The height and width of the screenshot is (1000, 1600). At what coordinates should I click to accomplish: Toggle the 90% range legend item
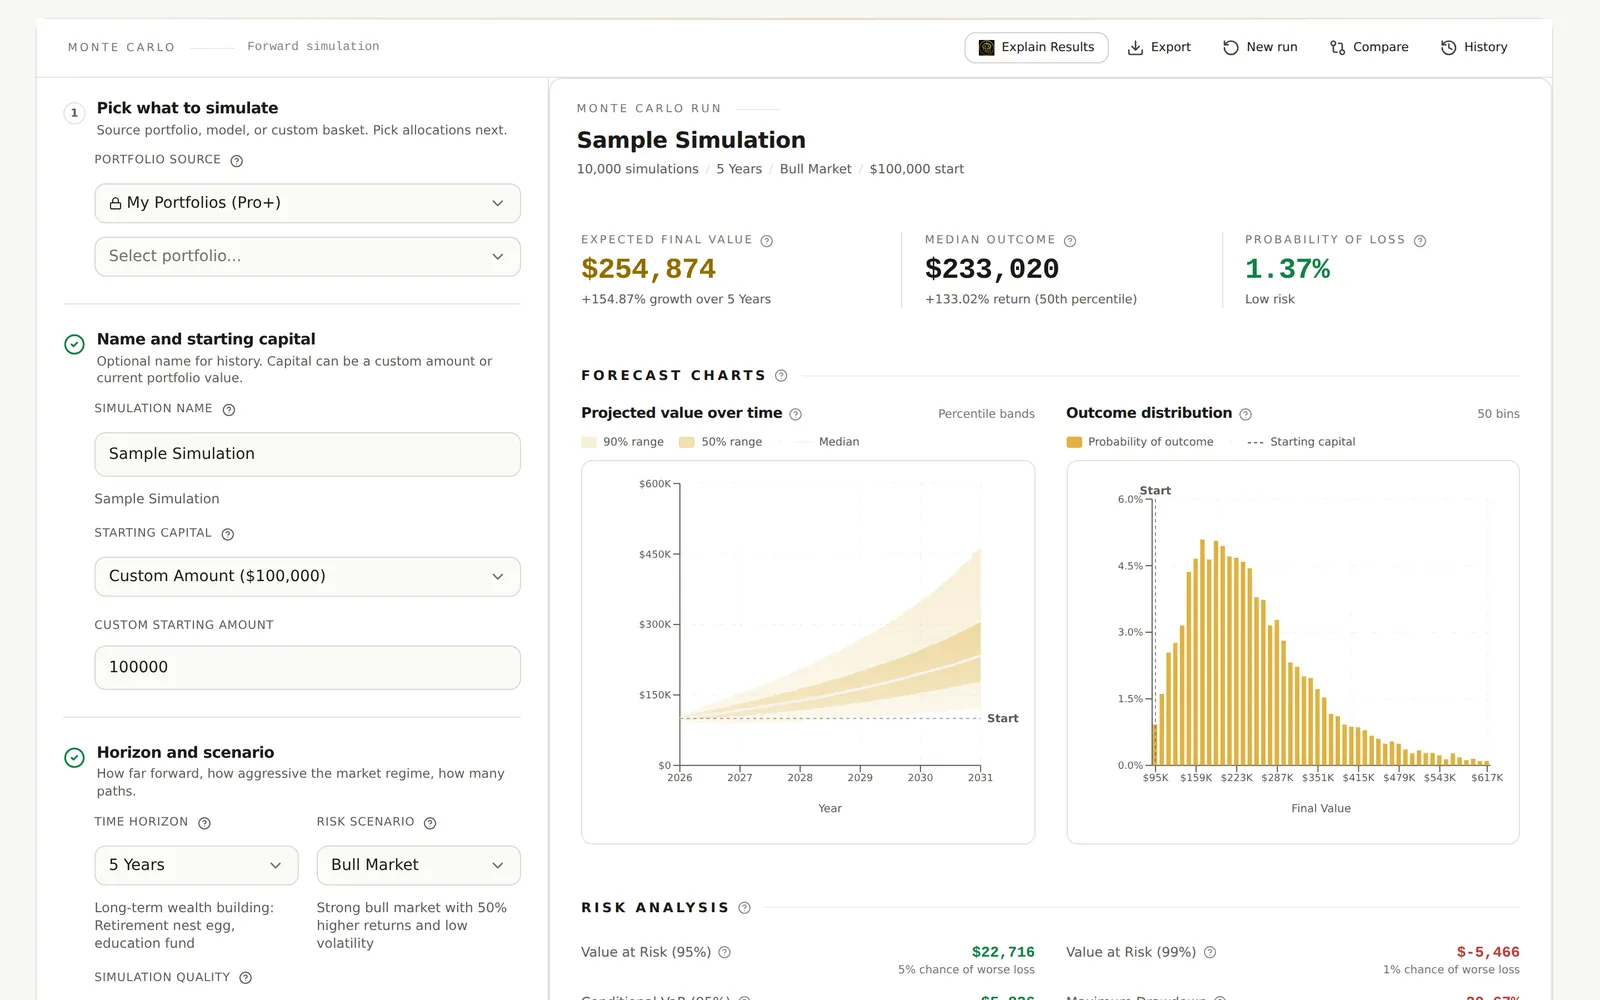click(622, 442)
